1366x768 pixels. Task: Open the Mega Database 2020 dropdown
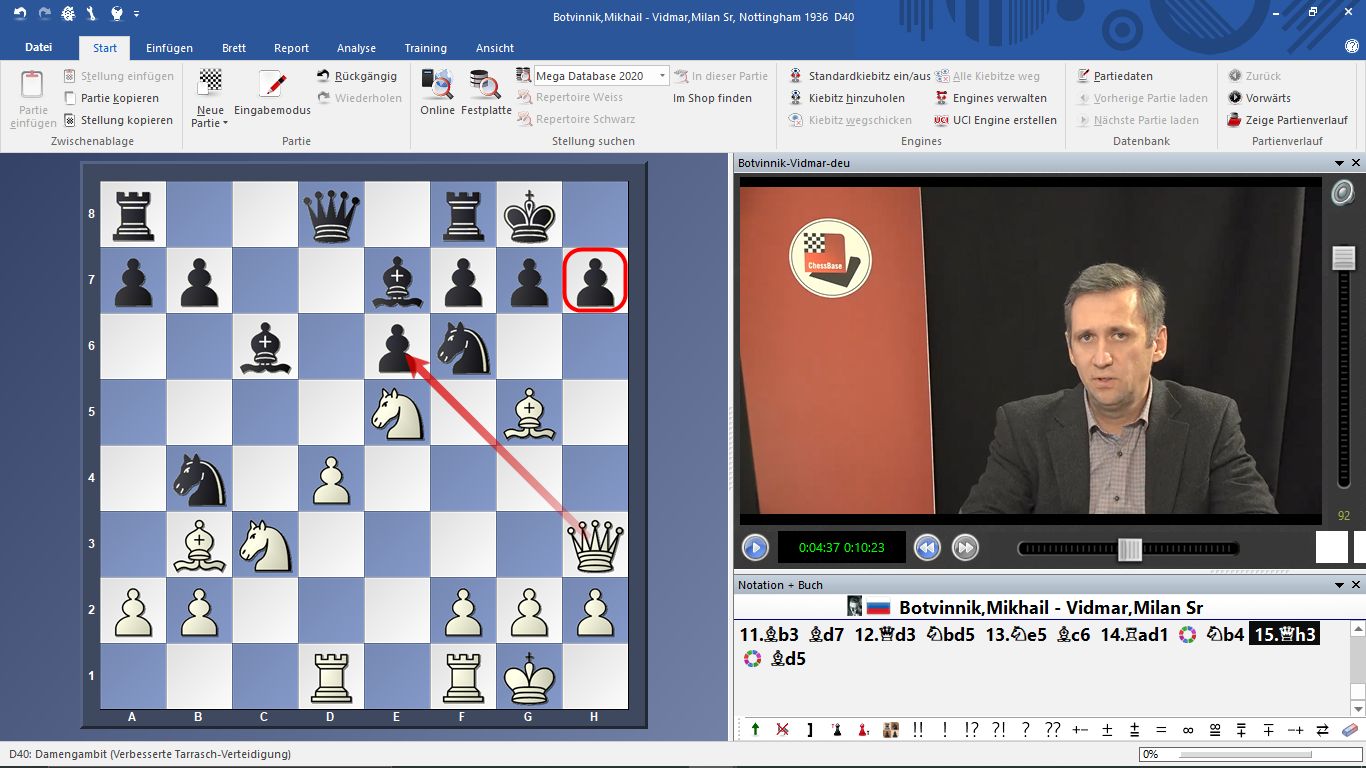[662, 76]
